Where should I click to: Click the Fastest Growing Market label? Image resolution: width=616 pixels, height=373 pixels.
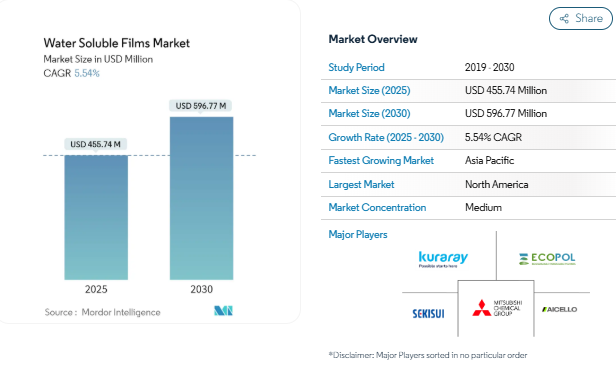tap(381, 160)
